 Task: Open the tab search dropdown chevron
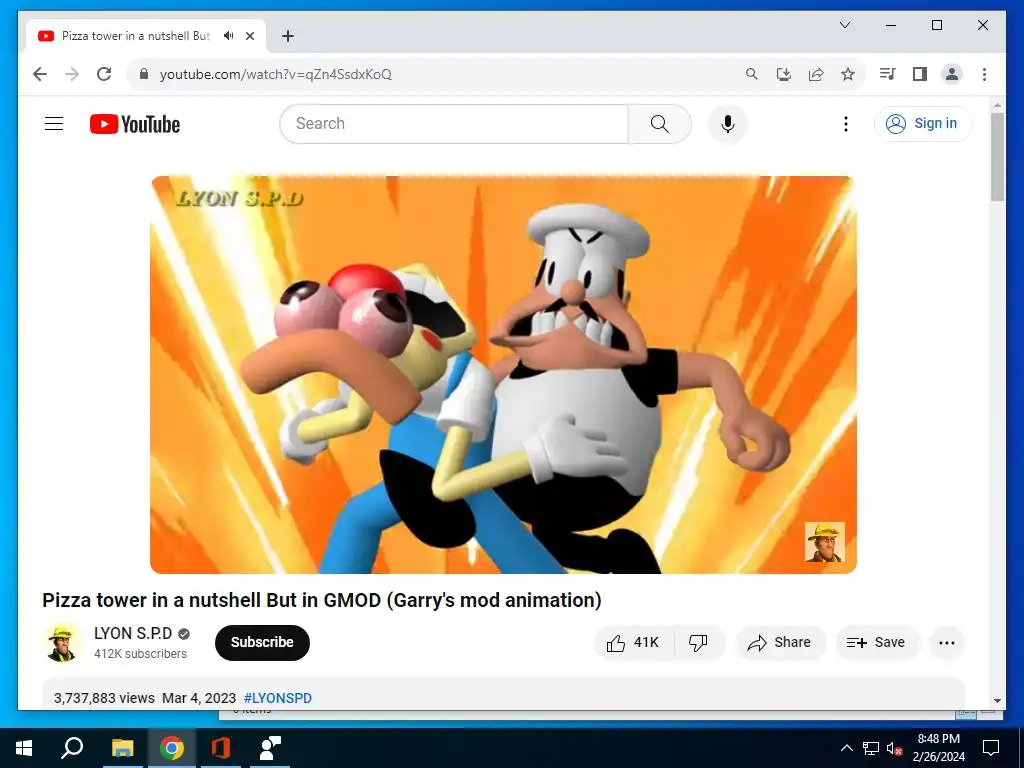(844, 25)
